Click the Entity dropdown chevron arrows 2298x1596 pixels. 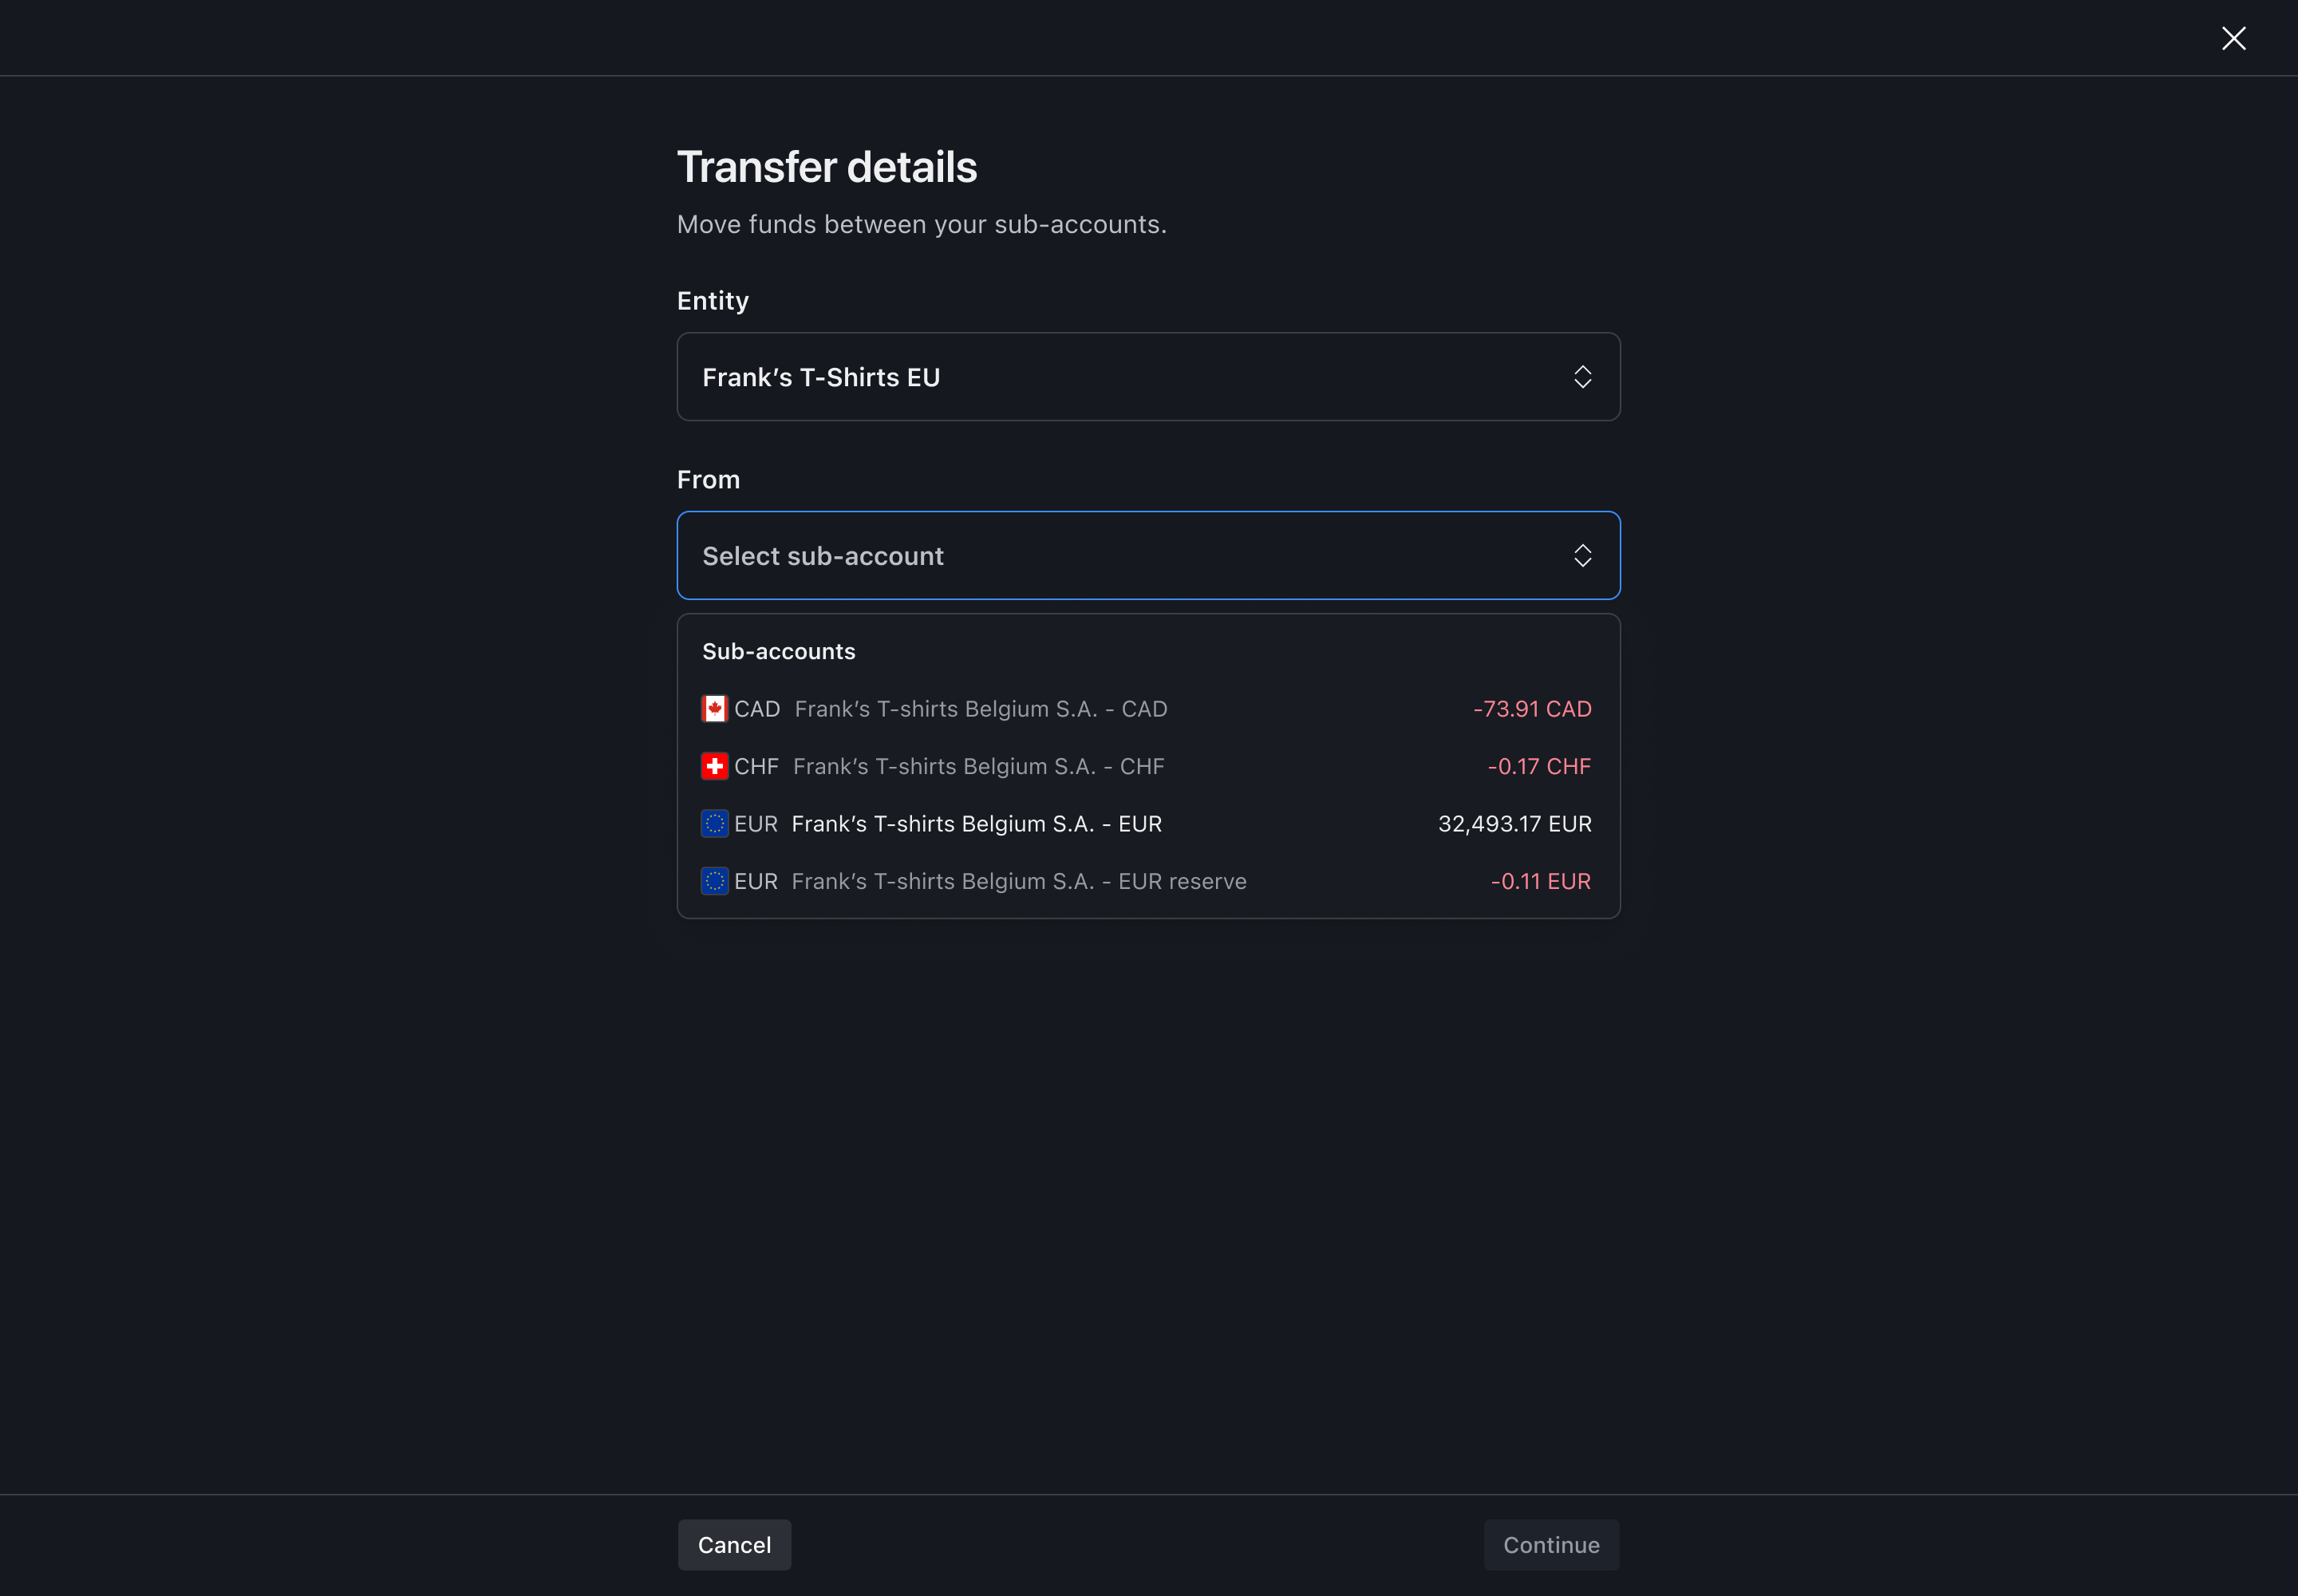(1582, 377)
